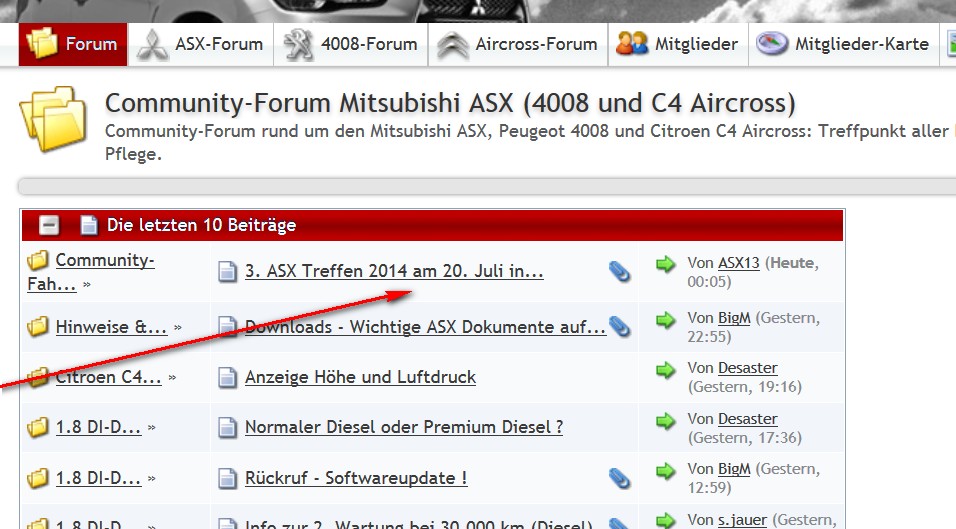Switch to the Aircross-Forum tab
The height and width of the screenshot is (529, 956).
pos(518,44)
